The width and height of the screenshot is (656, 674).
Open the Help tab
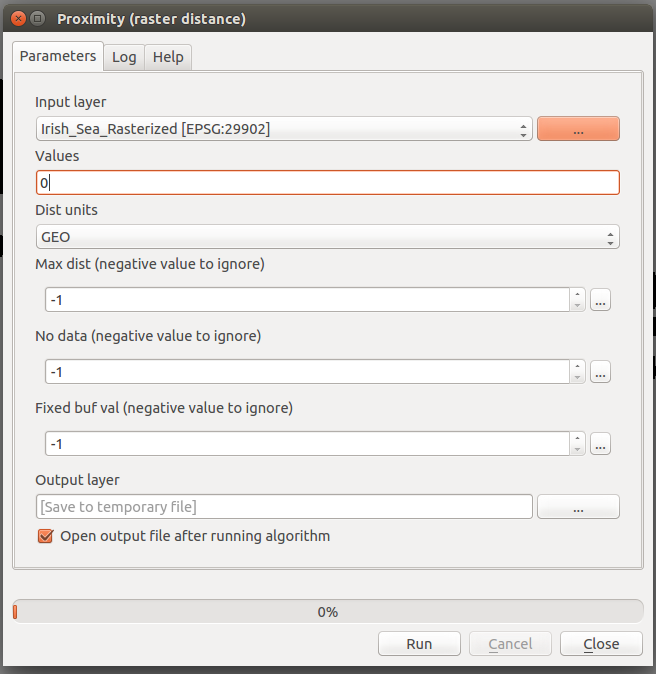168,57
